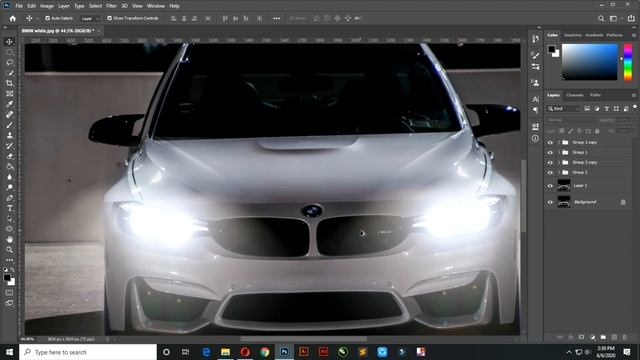Open the layer filter Kind dropdown

click(564, 109)
